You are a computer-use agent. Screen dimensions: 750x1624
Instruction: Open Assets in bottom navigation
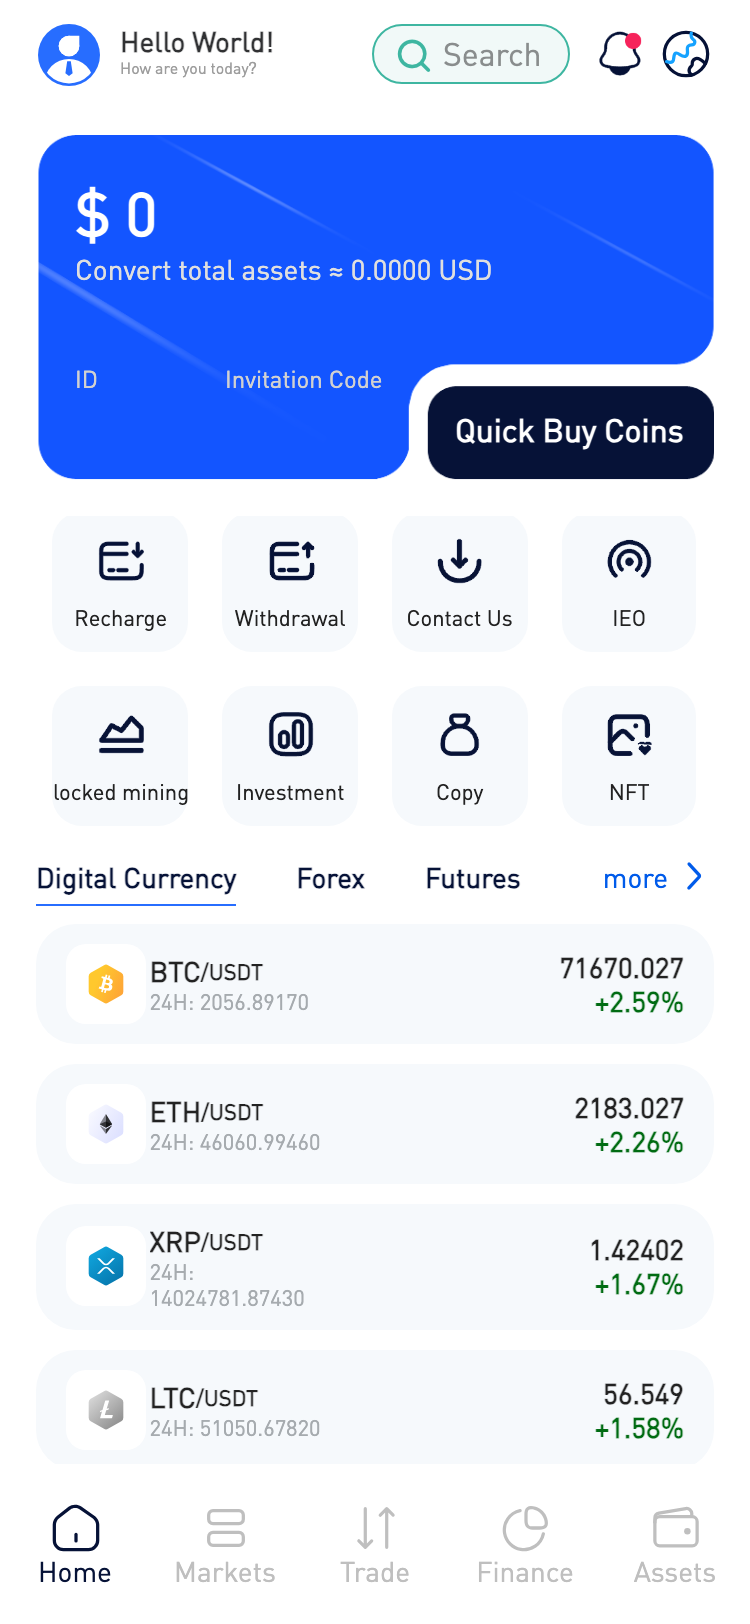click(675, 1546)
